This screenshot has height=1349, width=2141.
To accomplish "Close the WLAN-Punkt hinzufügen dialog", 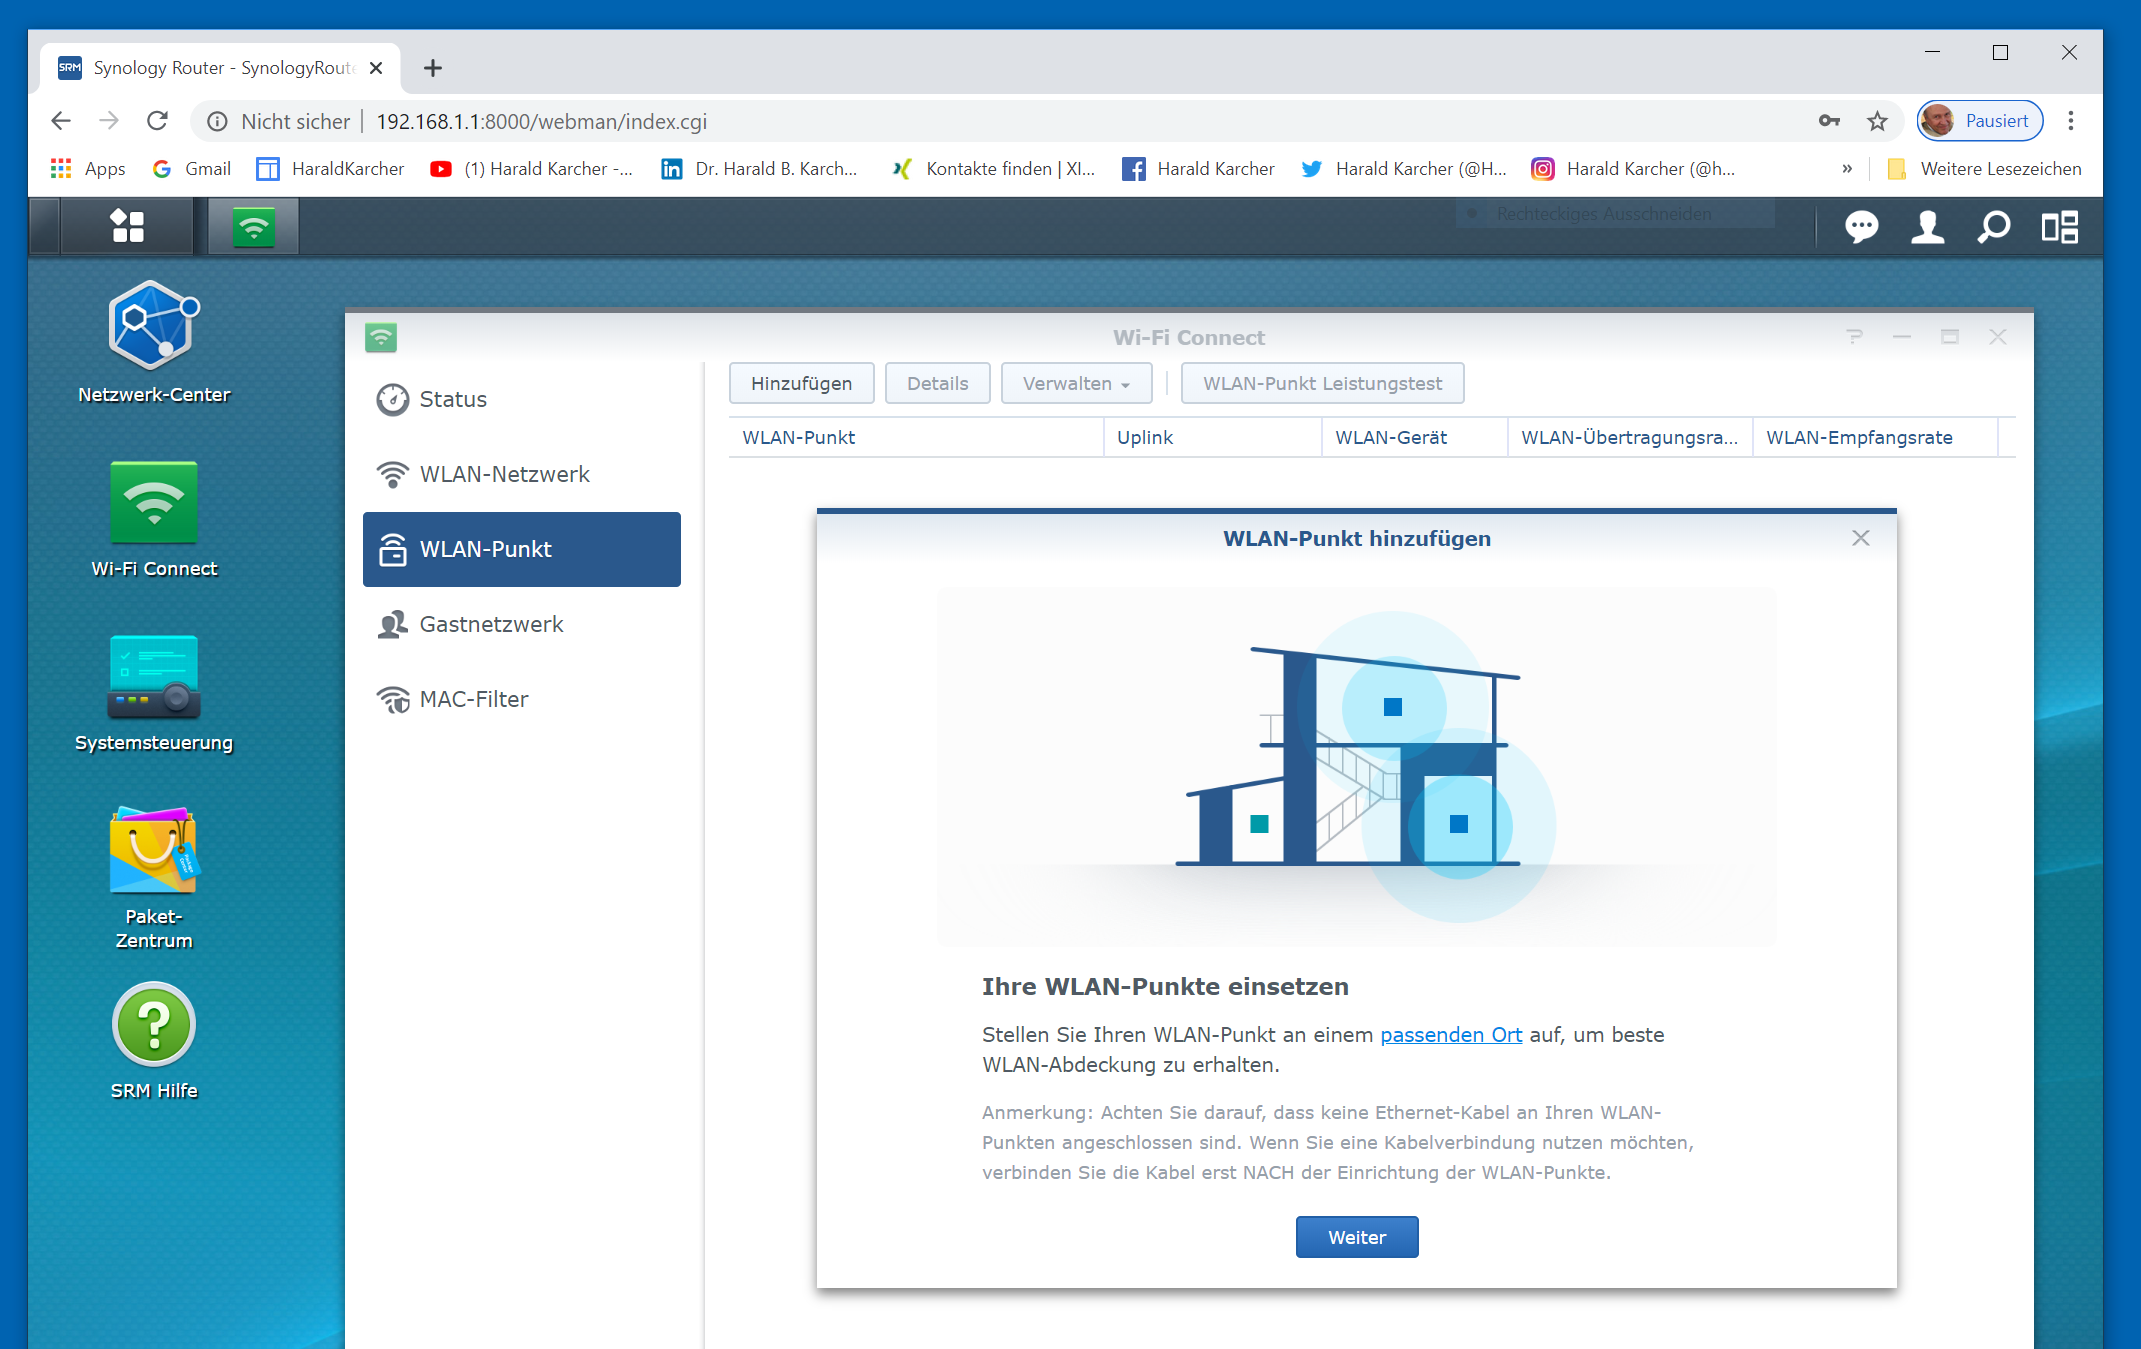I will pos(1860,538).
